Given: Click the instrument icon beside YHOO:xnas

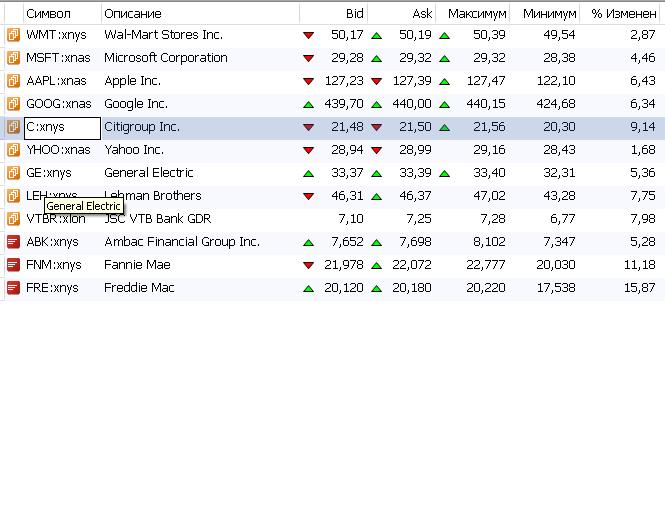Looking at the screenshot, I should pyautogui.click(x=13, y=150).
